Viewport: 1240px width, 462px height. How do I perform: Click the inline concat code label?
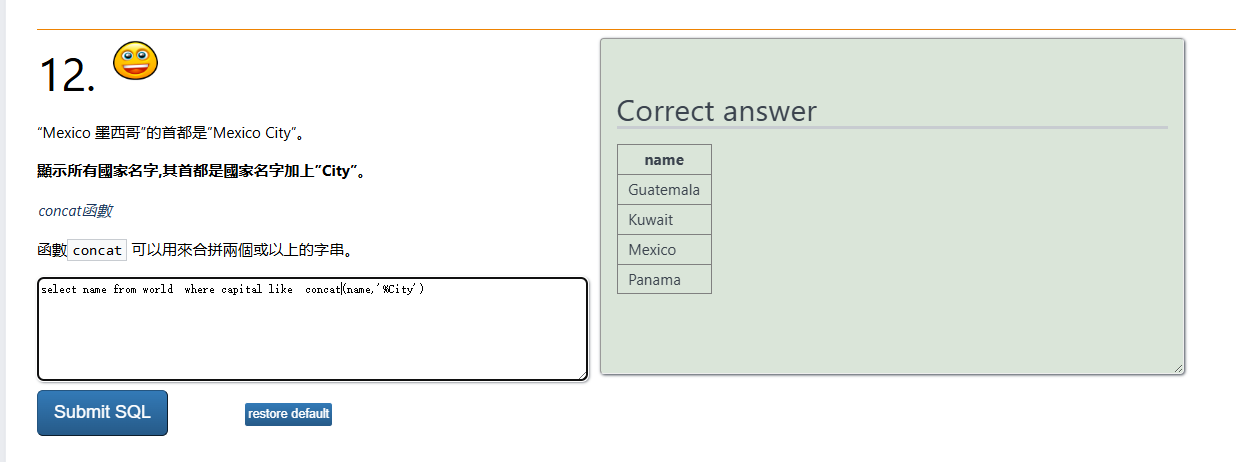97,250
